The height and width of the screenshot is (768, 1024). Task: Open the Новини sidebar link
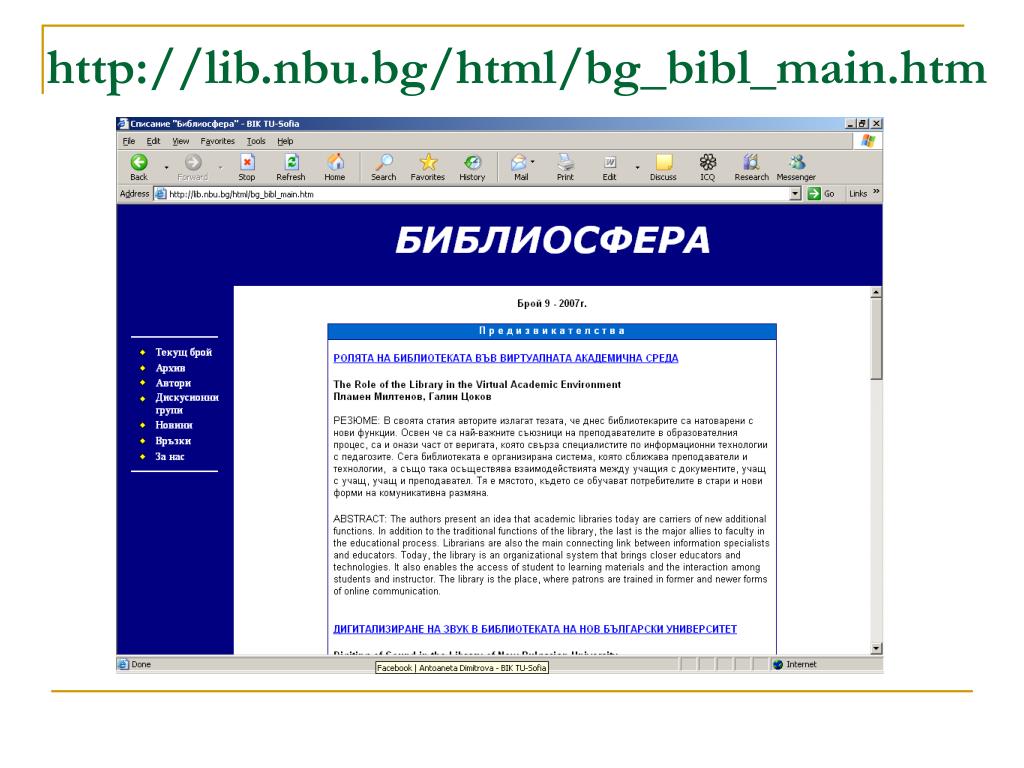(x=174, y=424)
